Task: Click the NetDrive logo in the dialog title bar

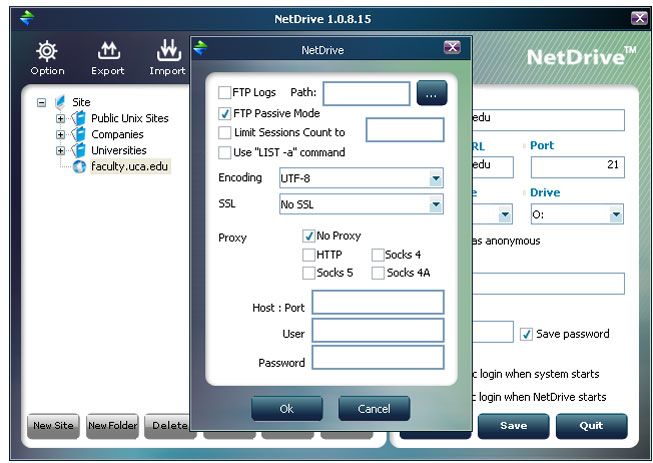Action: click(200, 48)
